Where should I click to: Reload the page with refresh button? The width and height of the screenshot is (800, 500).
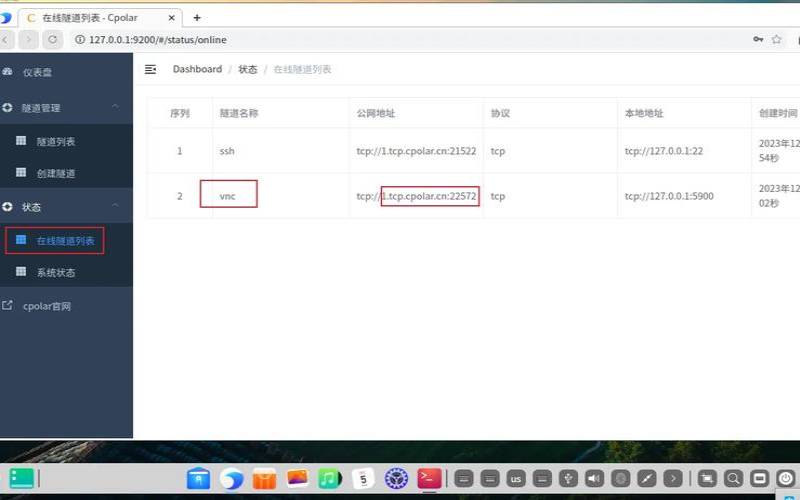(x=53, y=39)
